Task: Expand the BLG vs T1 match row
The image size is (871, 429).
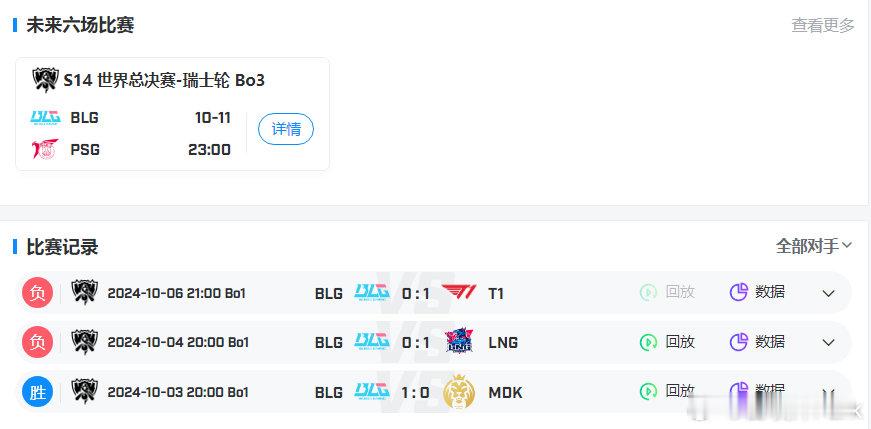Action: [829, 293]
